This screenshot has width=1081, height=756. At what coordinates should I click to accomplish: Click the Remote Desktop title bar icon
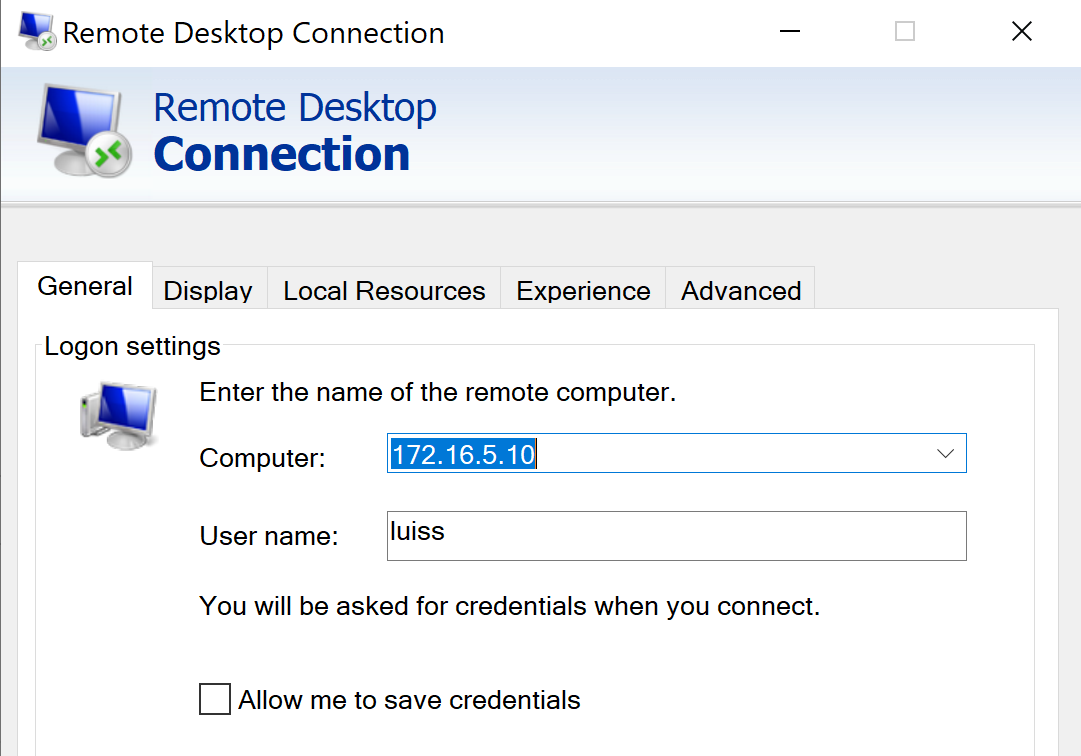(x=37, y=32)
